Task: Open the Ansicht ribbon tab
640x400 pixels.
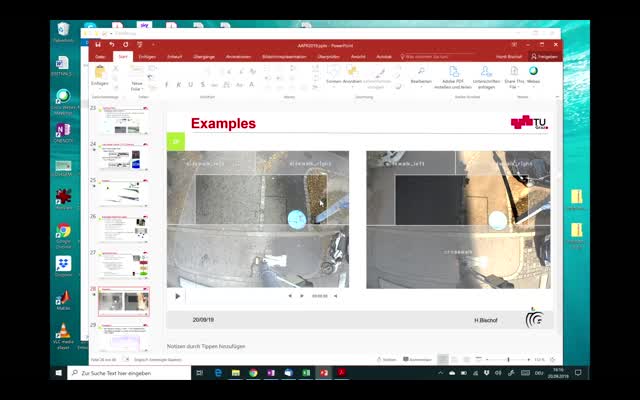Action: click(358, 57)
